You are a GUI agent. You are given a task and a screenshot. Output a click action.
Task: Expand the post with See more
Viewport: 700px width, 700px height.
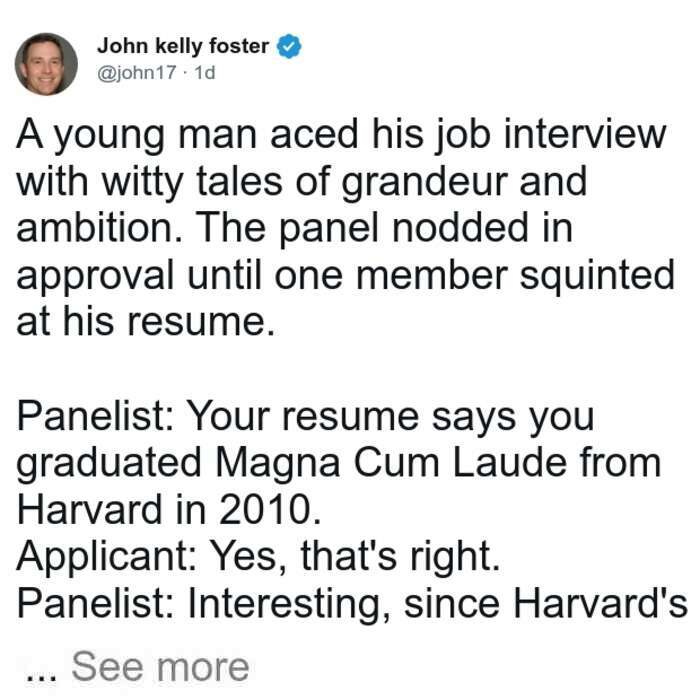(160, 667)
